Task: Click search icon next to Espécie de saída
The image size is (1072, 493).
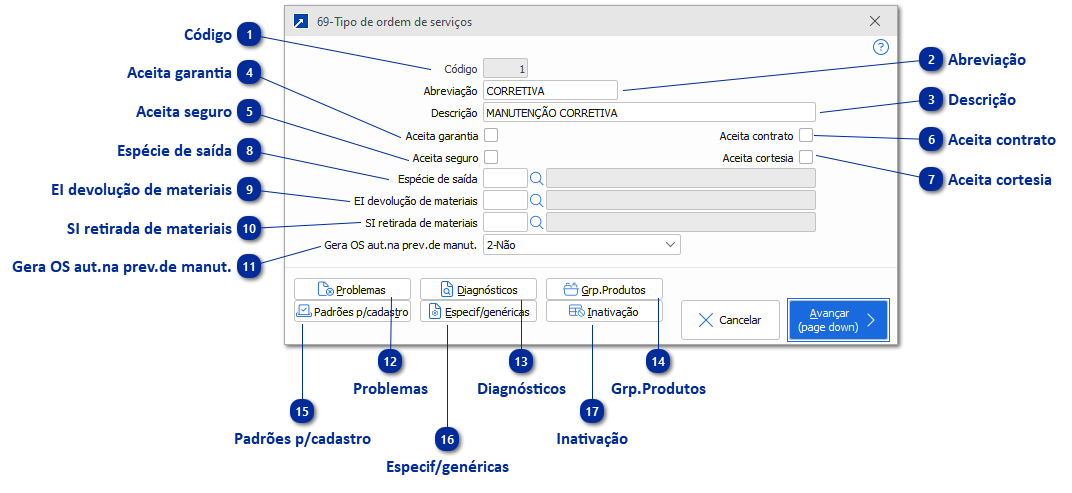Action: tap(536, 178)
